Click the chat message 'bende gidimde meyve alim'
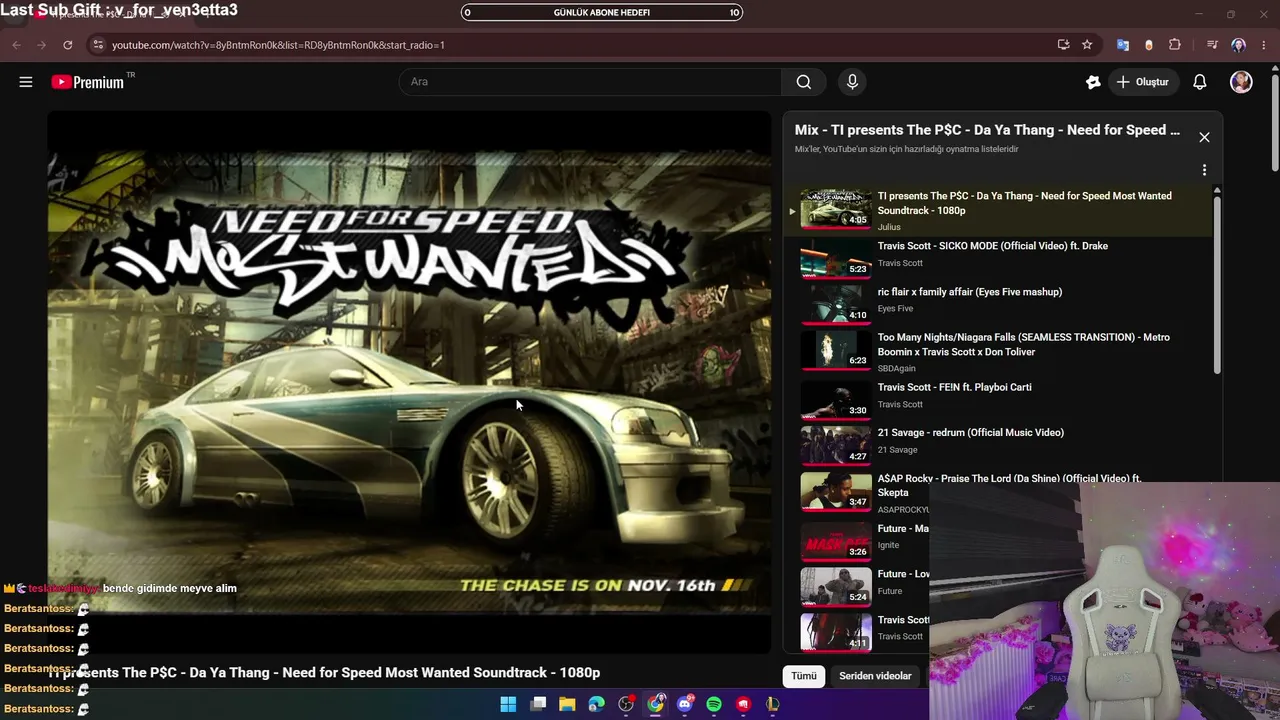 [170, 588]
